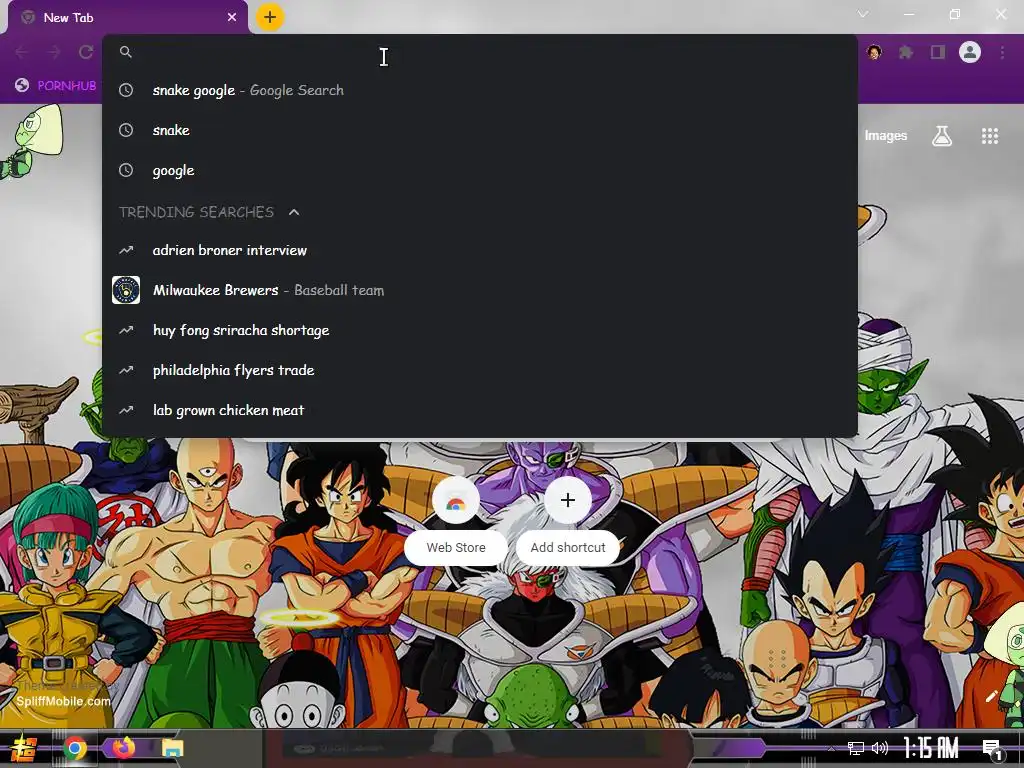The image size is (1024, 768).
Task: Click the back navigation arrow
Action: click(22, 52)
